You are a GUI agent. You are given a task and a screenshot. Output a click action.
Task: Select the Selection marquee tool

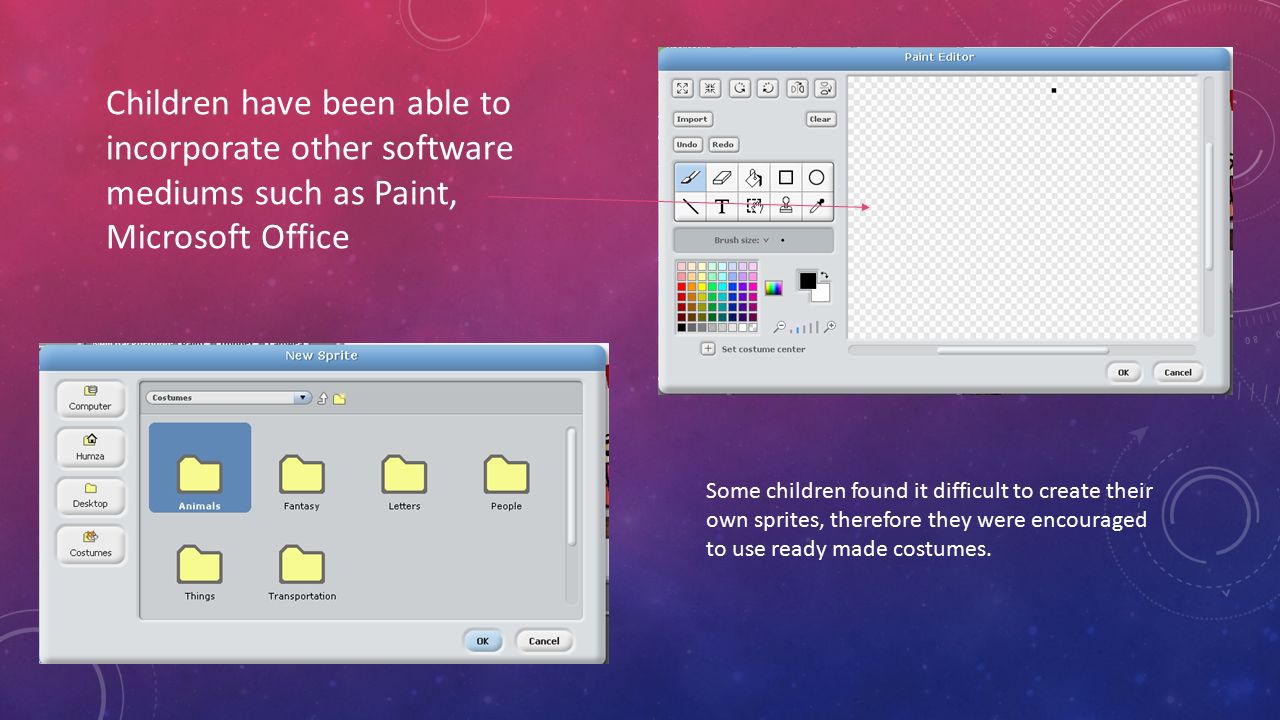click(754, 207)
